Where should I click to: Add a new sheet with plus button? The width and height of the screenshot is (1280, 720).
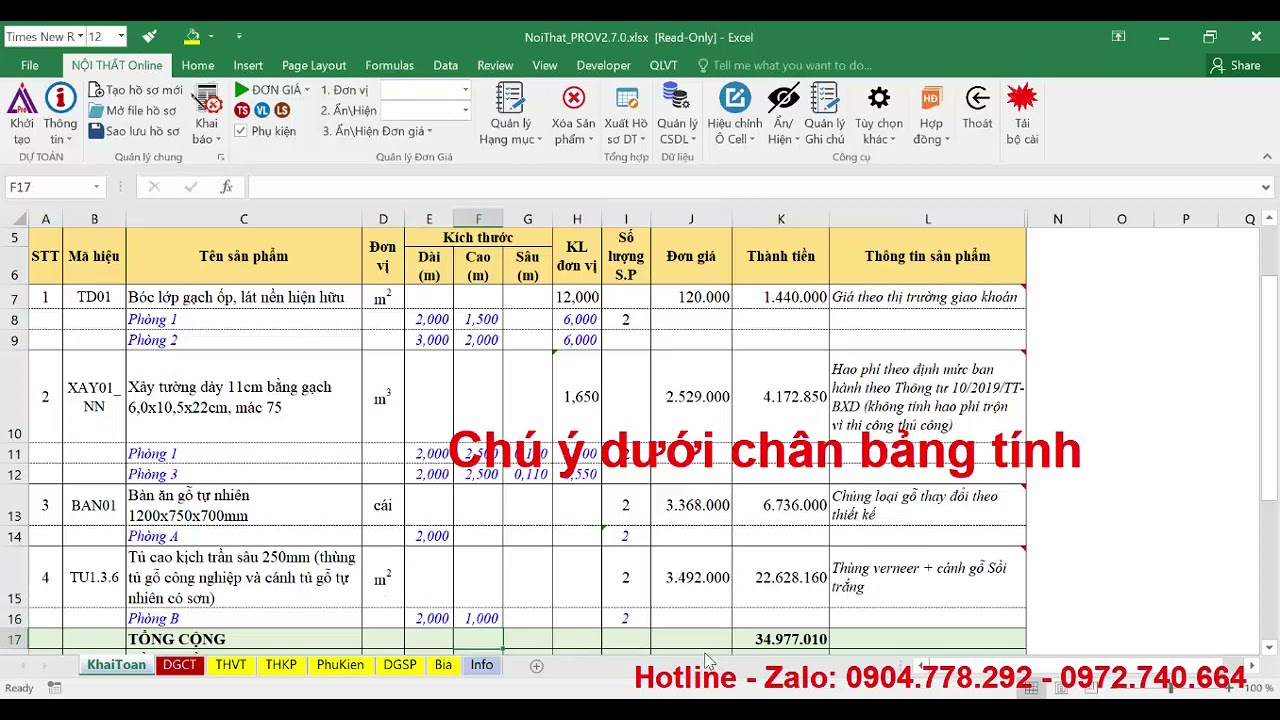click(536, 666)
